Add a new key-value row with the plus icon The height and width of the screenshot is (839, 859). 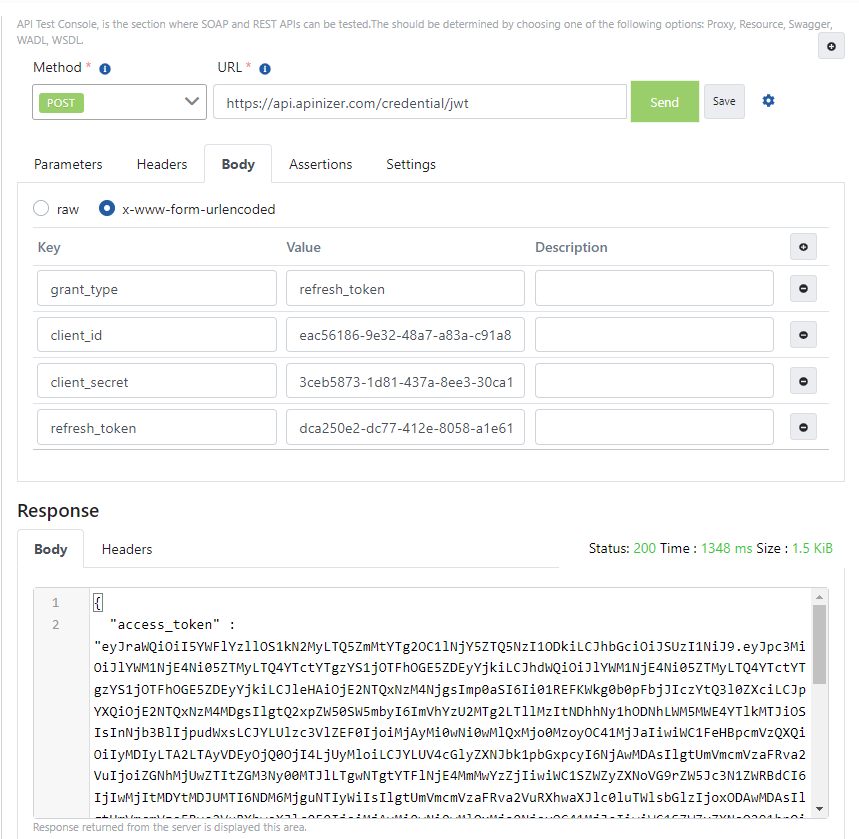point(803,247)
